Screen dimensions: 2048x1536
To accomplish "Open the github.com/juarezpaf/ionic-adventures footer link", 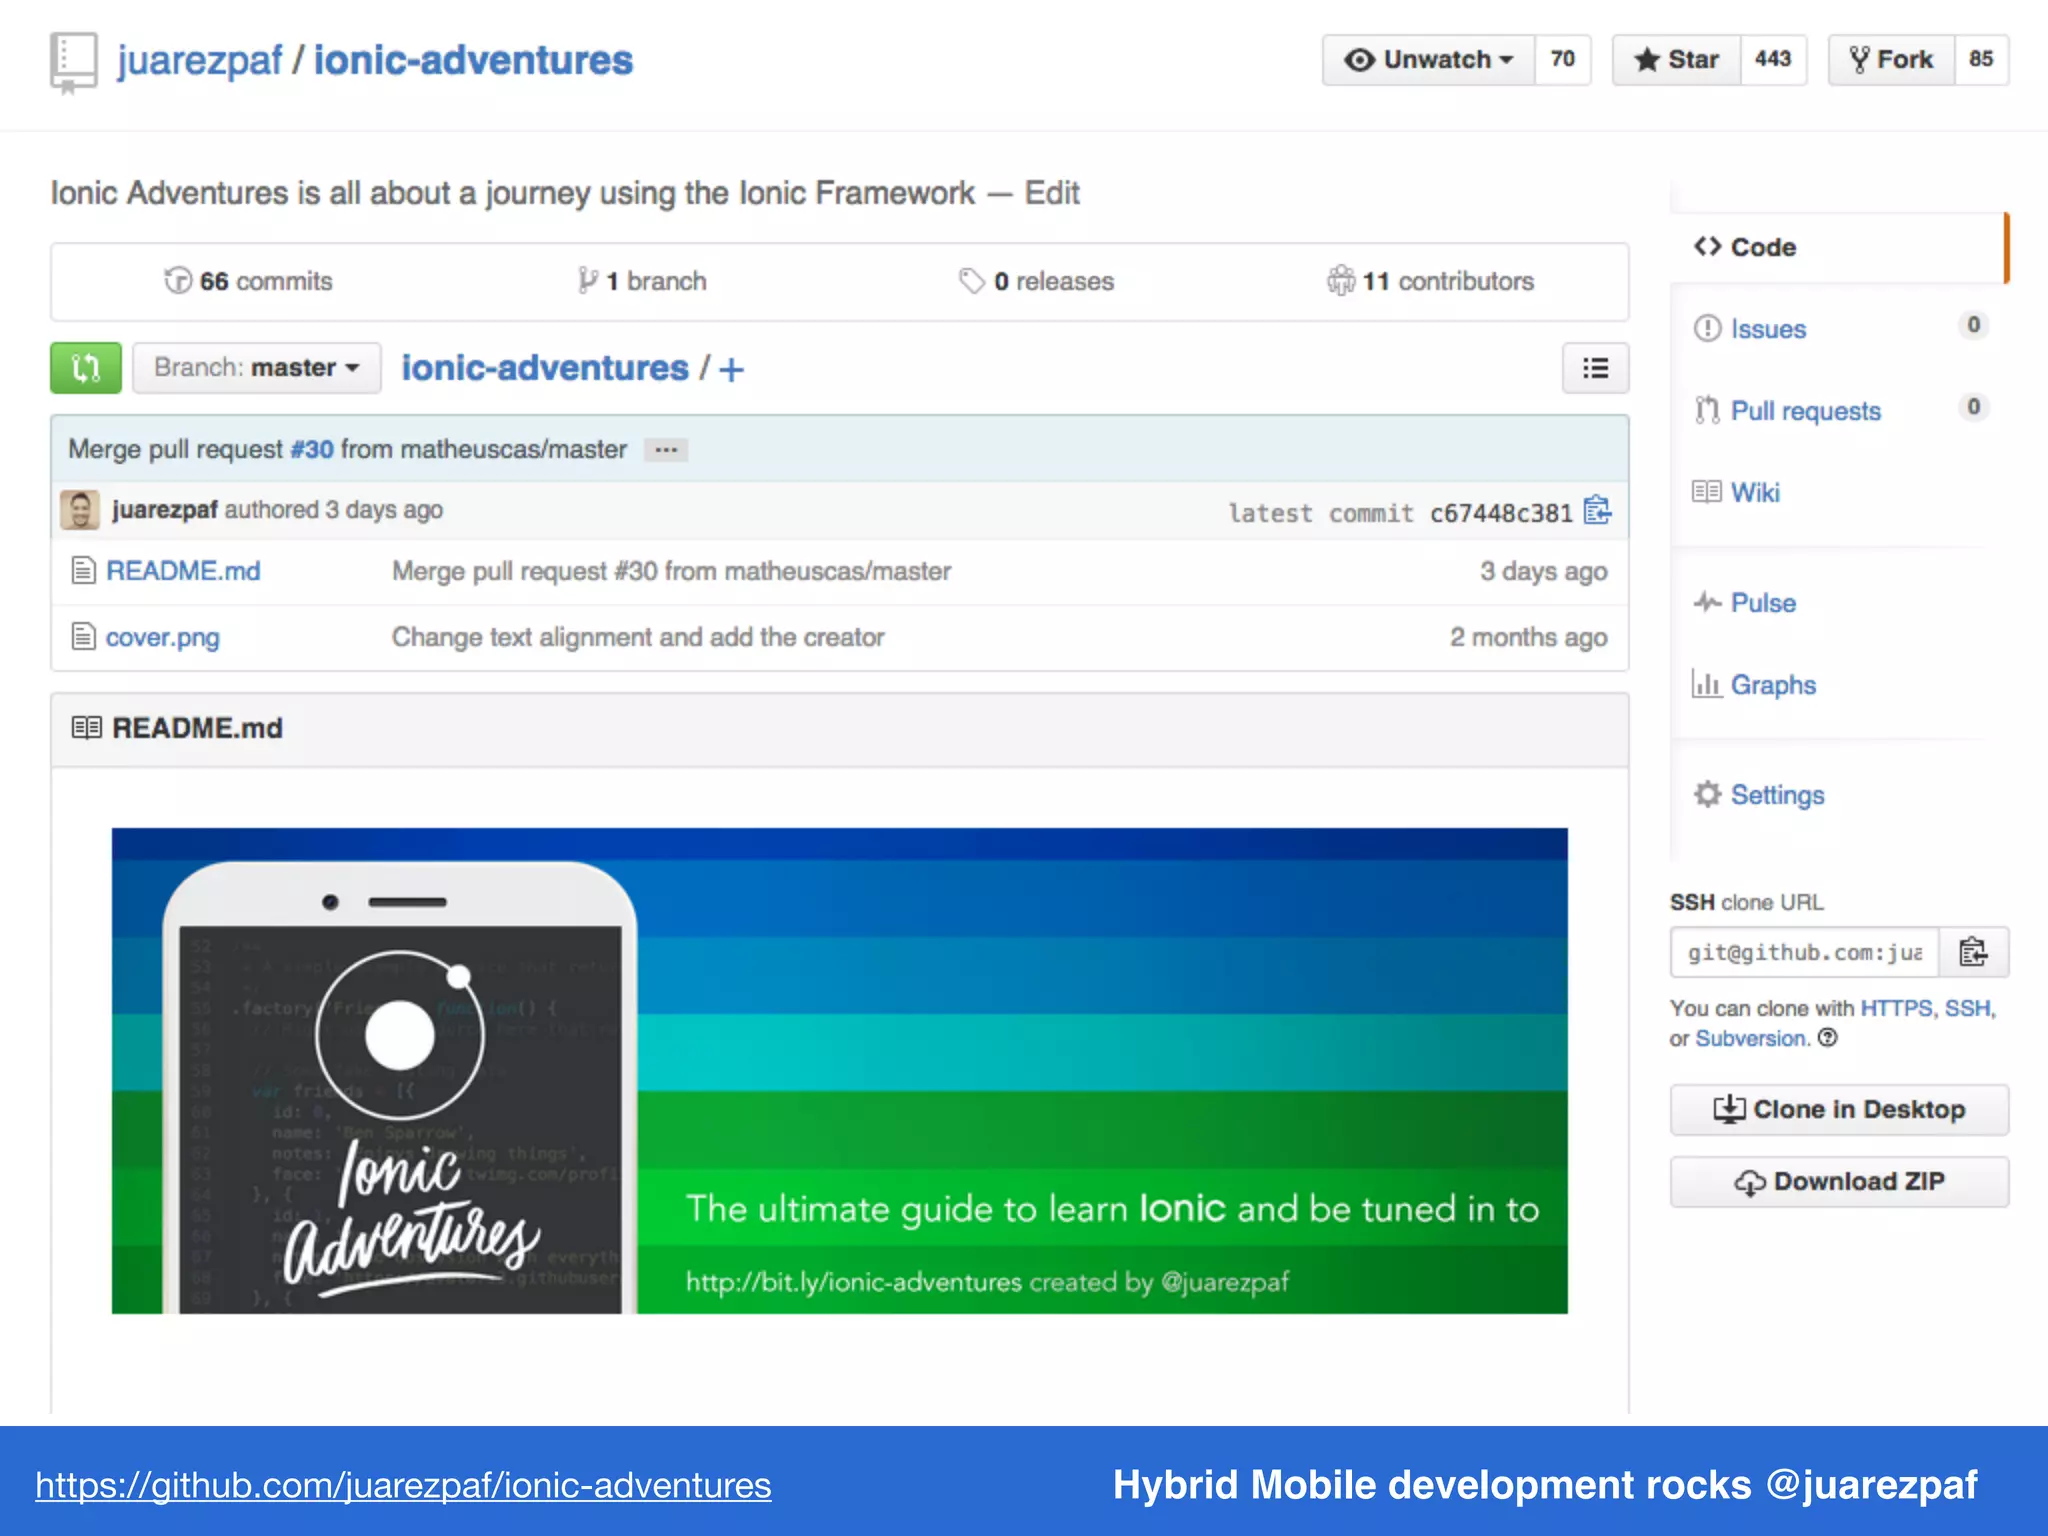I will (x=403, y=1486).
